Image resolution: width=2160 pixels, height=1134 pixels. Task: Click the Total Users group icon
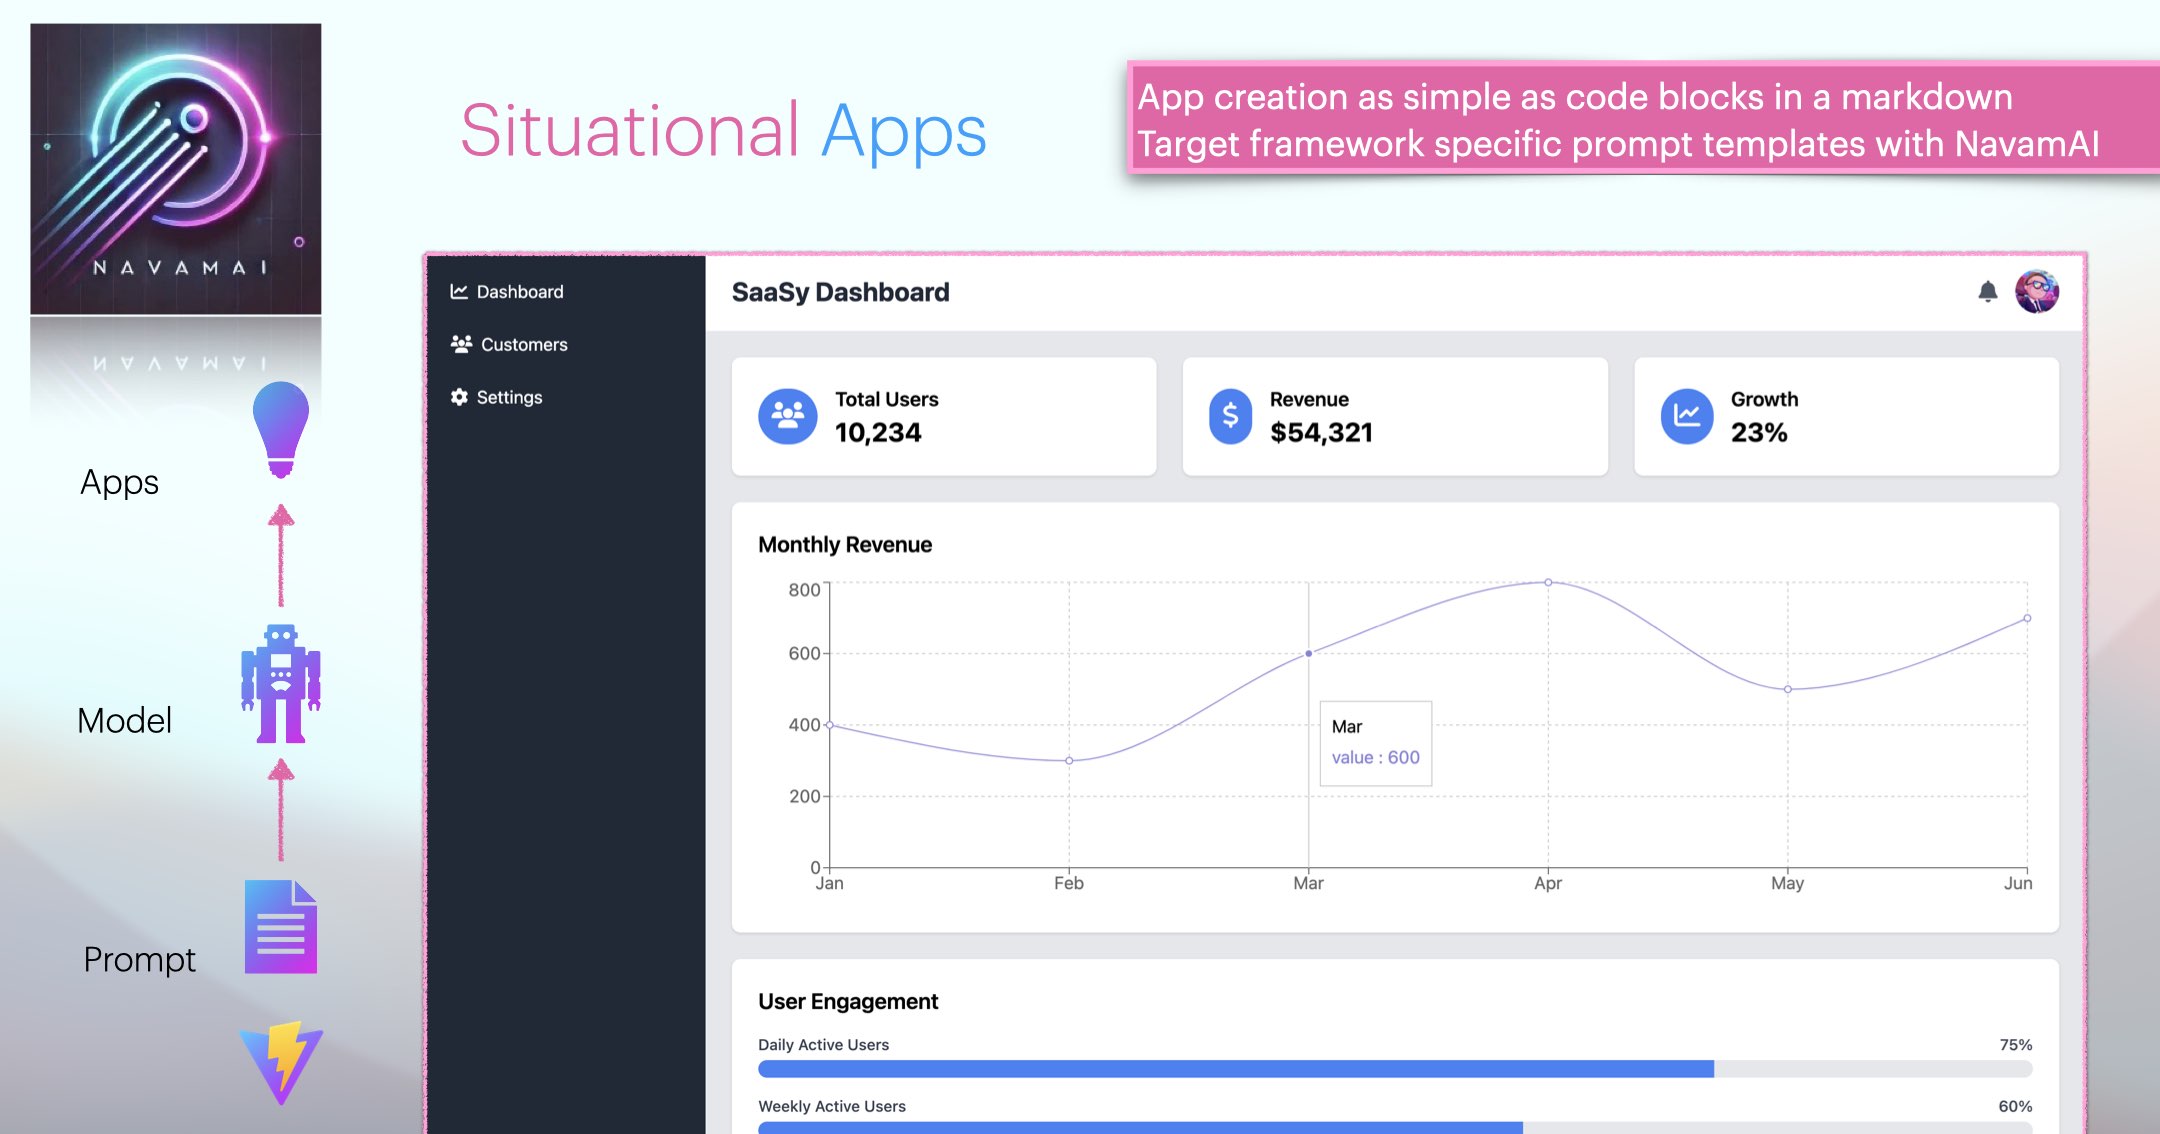pos(788,416)
